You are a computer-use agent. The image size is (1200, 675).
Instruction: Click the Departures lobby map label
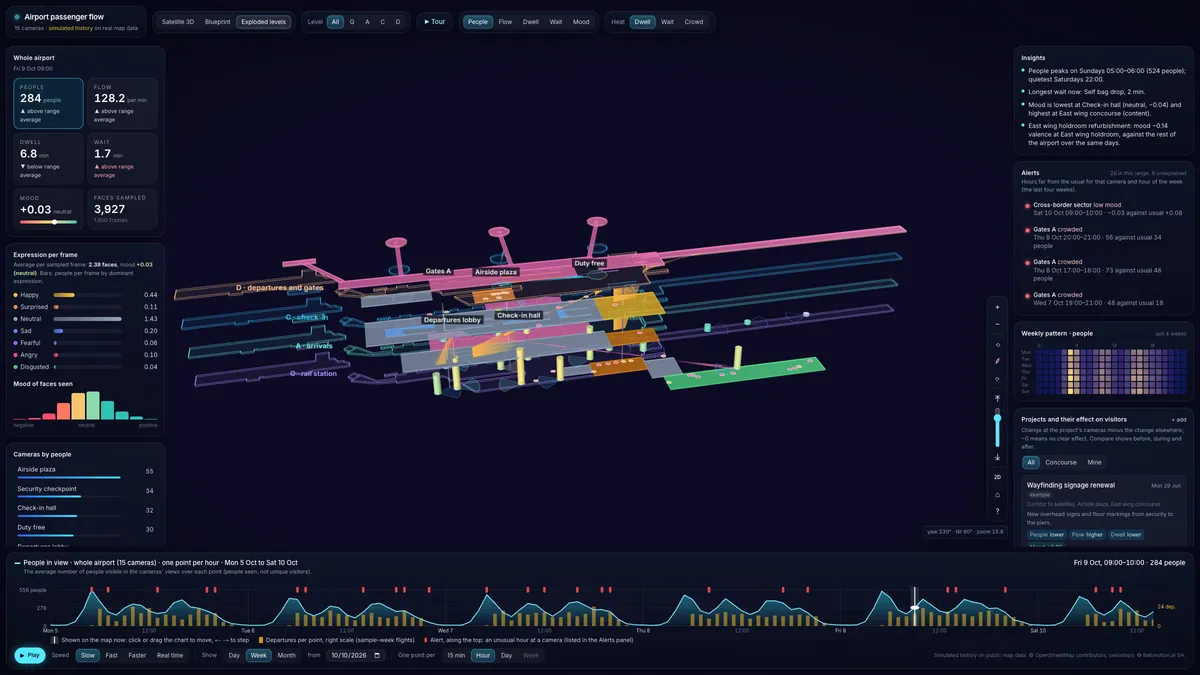click(x=452, y=320)
